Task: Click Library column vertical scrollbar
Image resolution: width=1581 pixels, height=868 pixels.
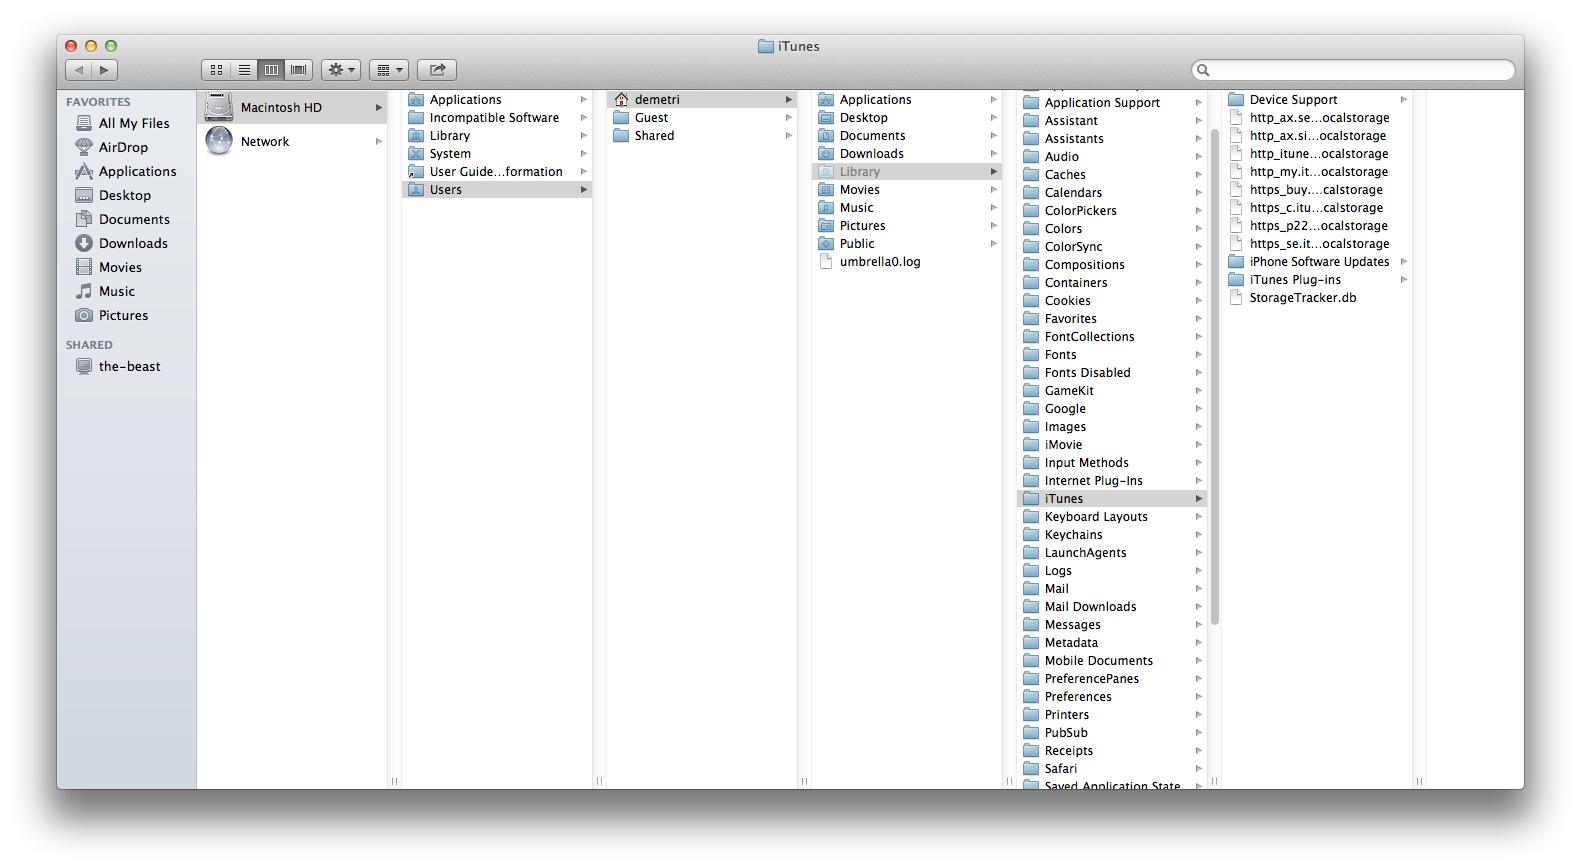Action: pos(1215,376)
